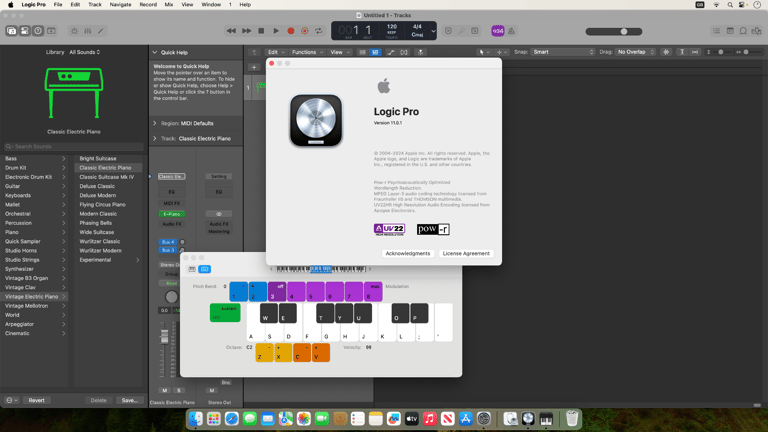Click the Revert button in Library

click(36, 400)
